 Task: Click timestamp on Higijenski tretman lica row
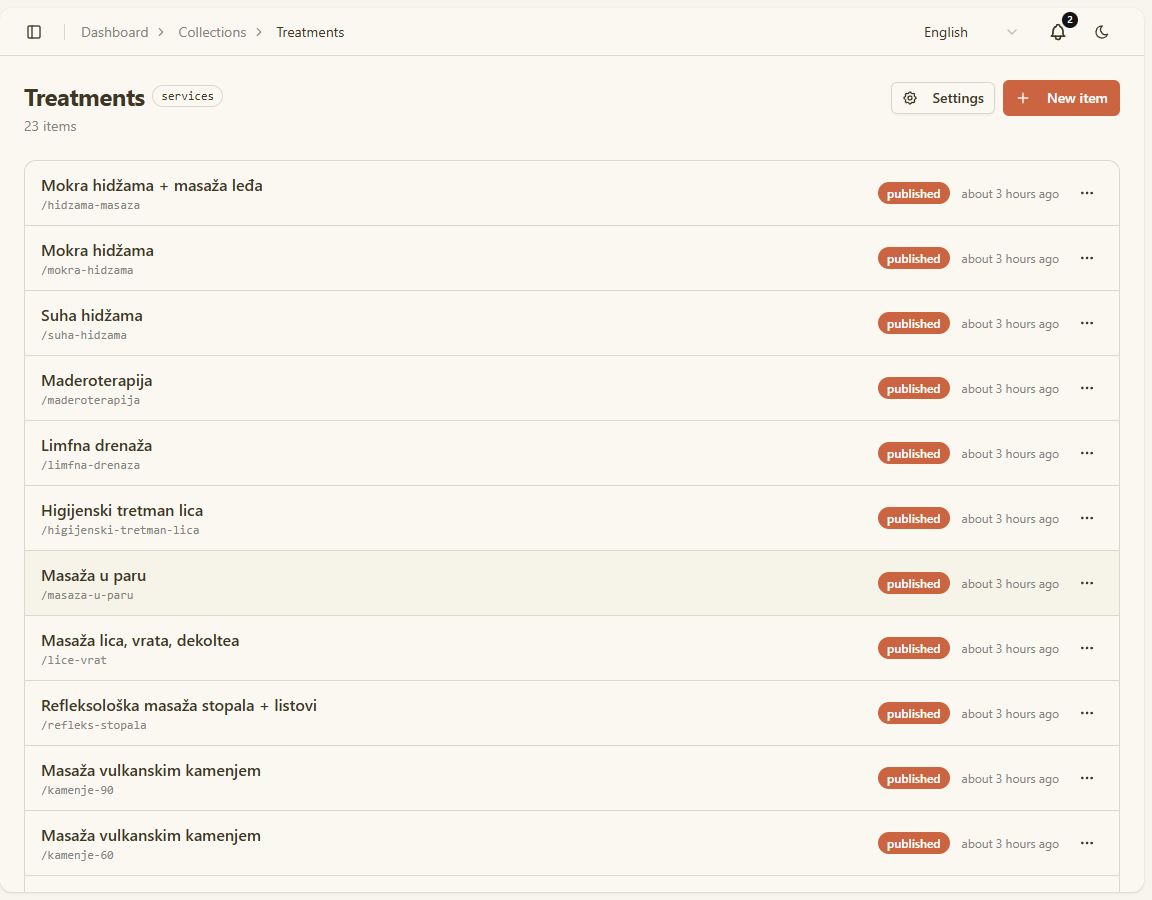[1009, 519]
